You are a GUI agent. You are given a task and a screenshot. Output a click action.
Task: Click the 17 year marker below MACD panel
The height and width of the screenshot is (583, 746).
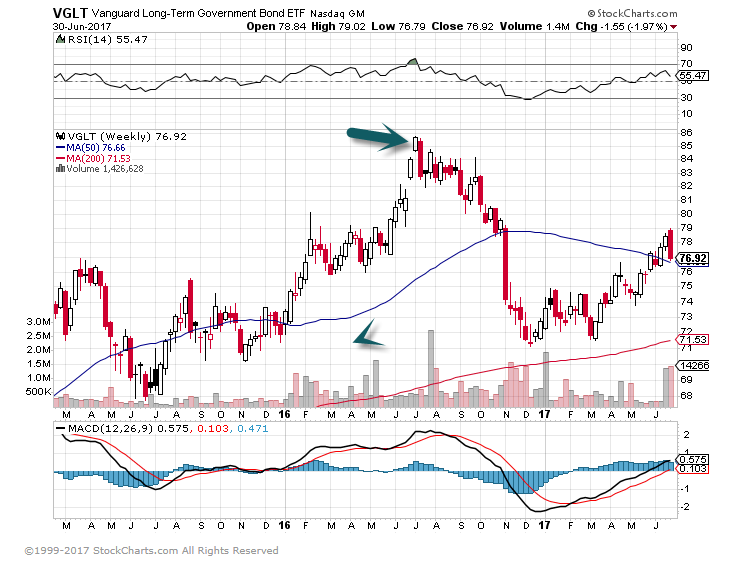(544, 525)
